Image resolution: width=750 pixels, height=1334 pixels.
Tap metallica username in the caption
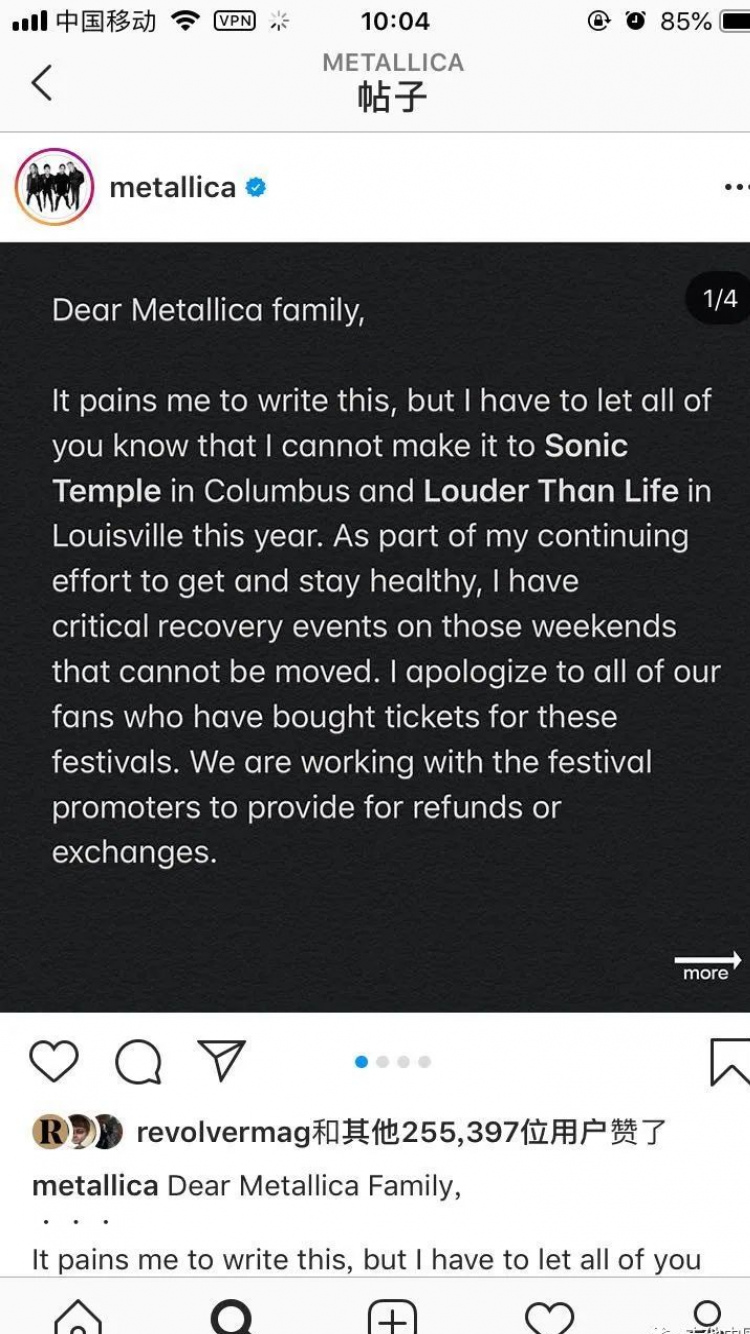point(95,1186)
